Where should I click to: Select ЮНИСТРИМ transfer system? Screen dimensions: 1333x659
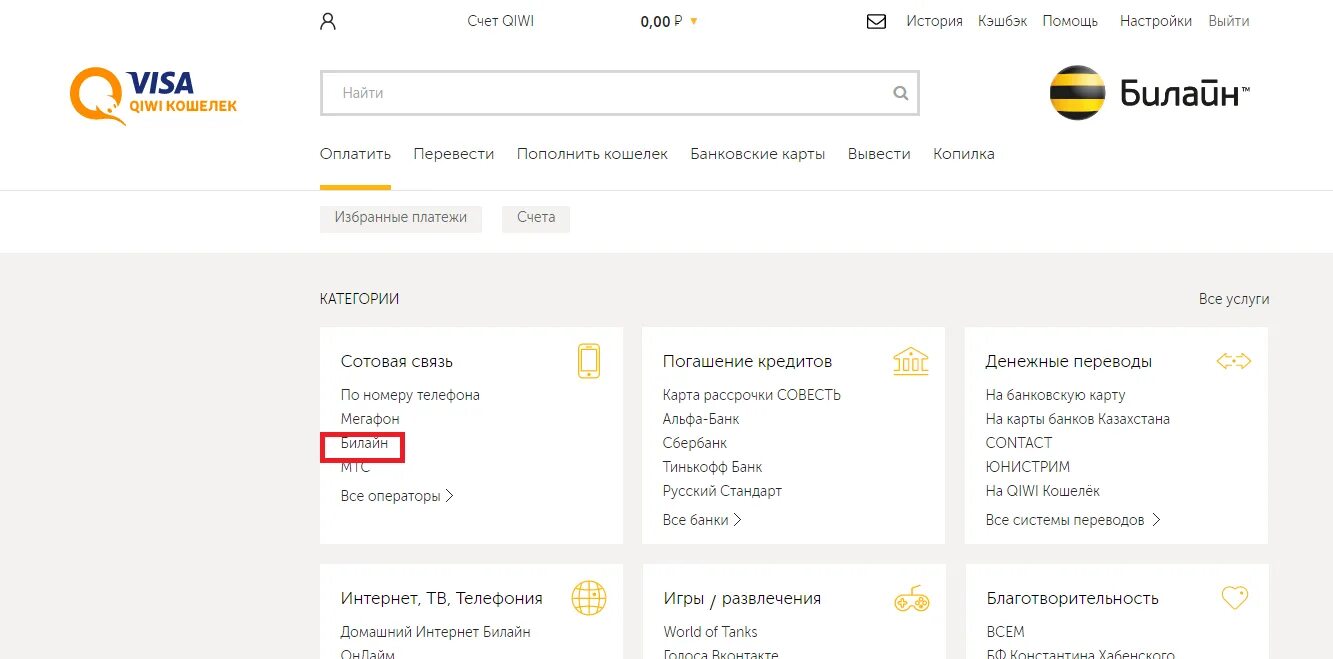(x=1028, y=467)
